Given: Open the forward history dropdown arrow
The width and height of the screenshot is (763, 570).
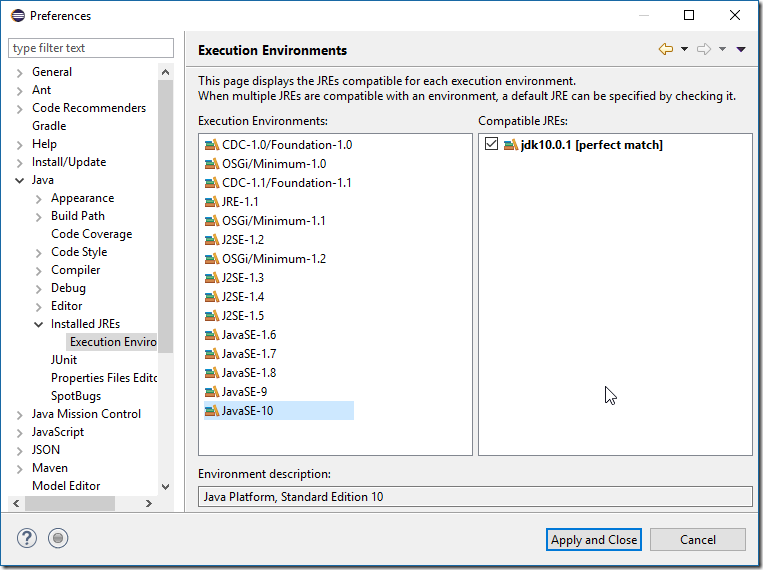Looking at the screenshot, I should click(723, 49).
